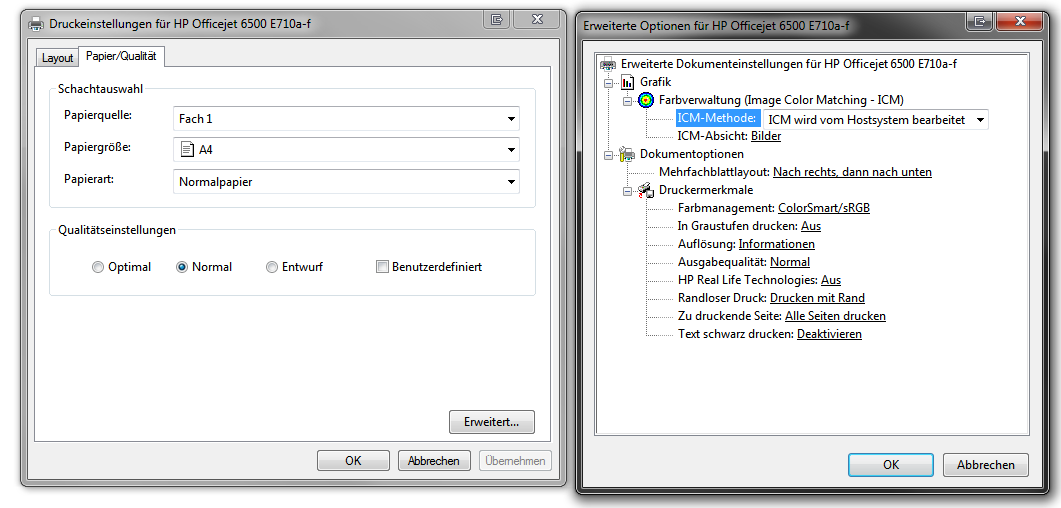Switch to the Layout tab
The image size is (1061, 508).
pos(58,58)
